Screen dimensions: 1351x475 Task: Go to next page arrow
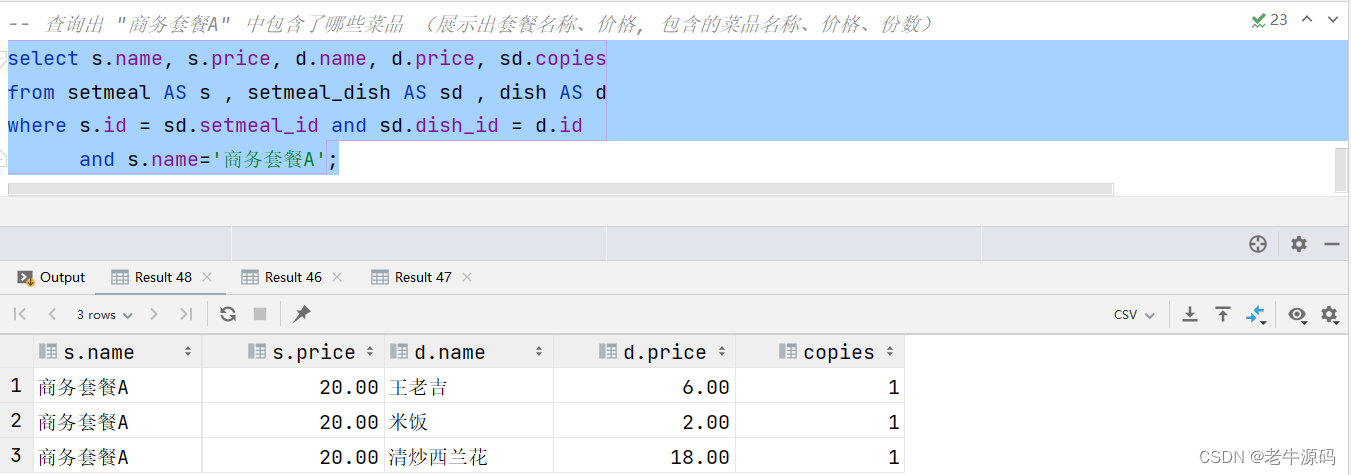(154, 314)
